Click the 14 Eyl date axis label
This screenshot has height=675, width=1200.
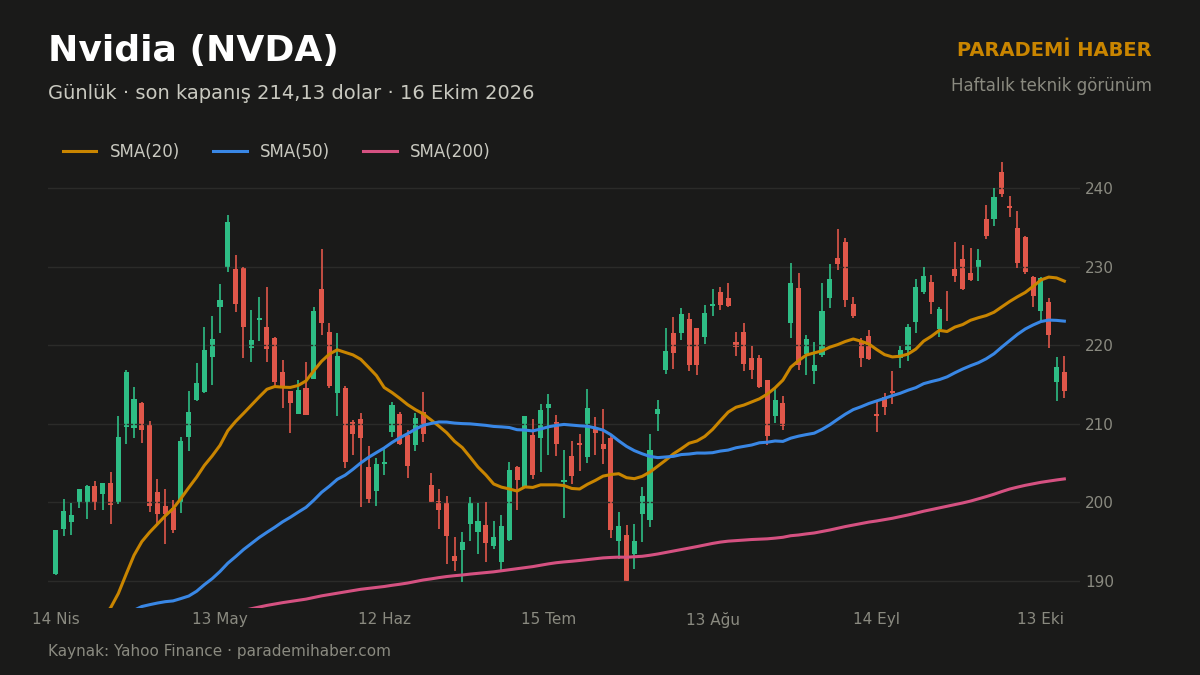[x=877, y=619]
